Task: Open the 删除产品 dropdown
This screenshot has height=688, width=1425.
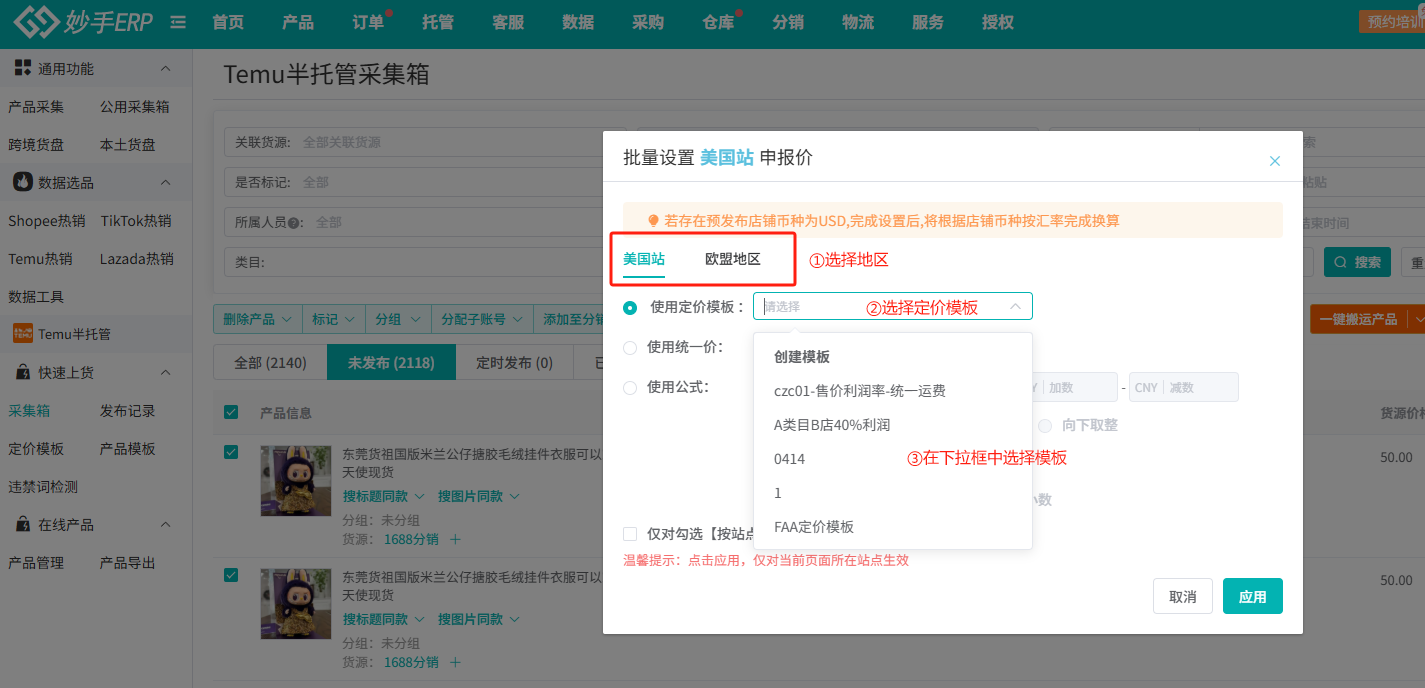Action: (x=258, y=319)
